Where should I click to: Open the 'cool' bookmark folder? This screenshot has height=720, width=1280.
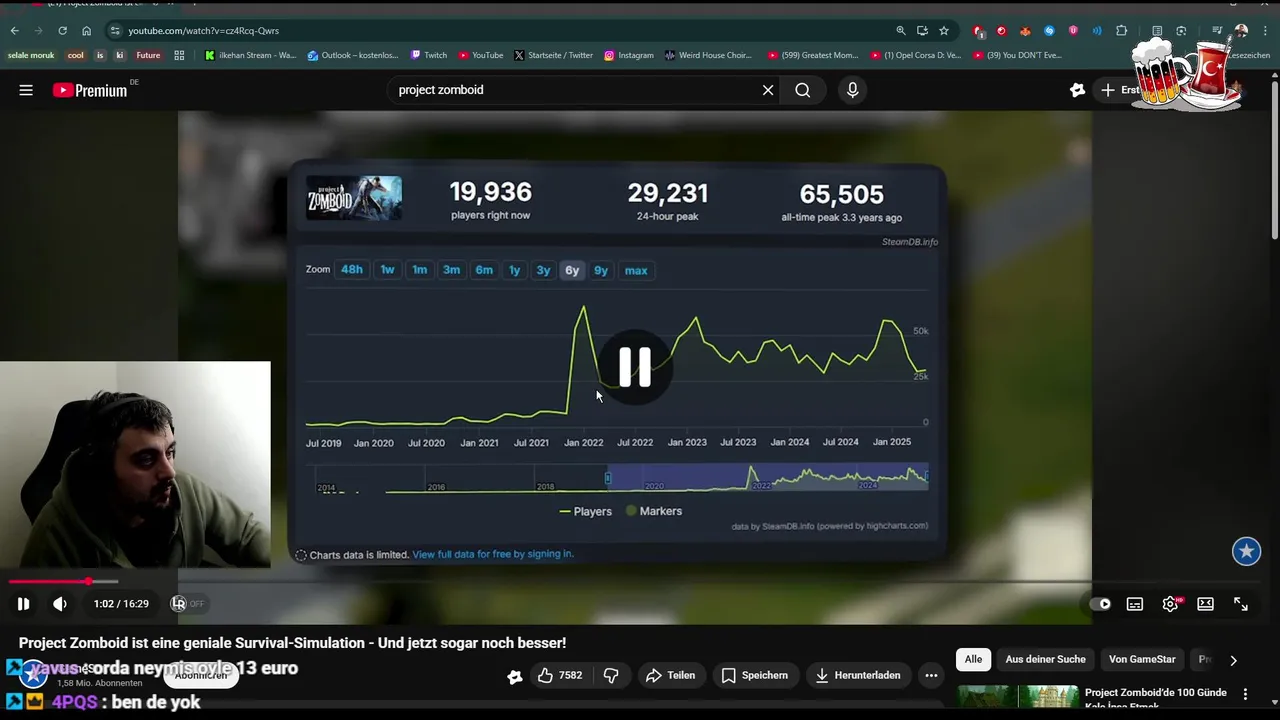coord(76,55)
